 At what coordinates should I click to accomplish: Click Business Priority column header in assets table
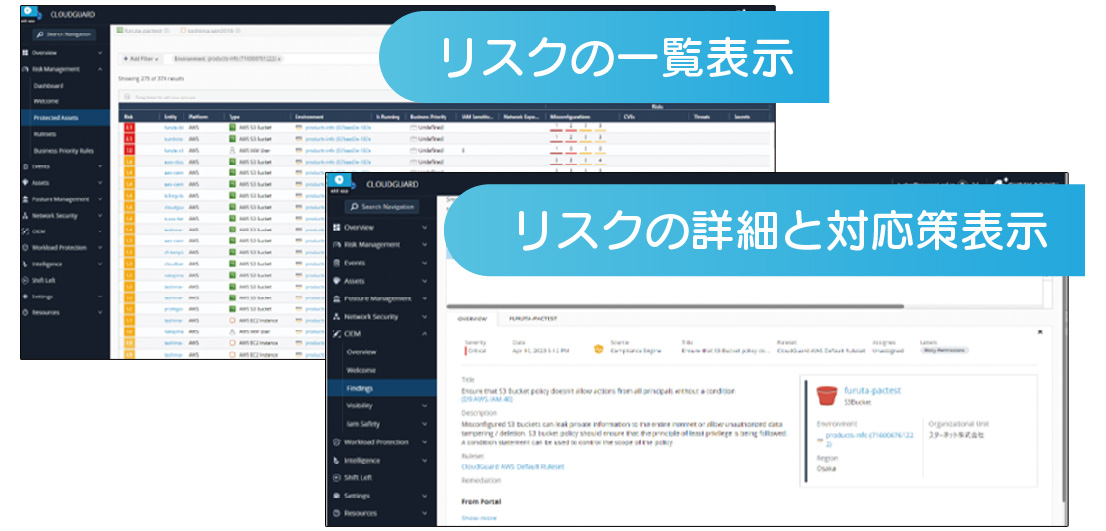click(x=428, y=116)
